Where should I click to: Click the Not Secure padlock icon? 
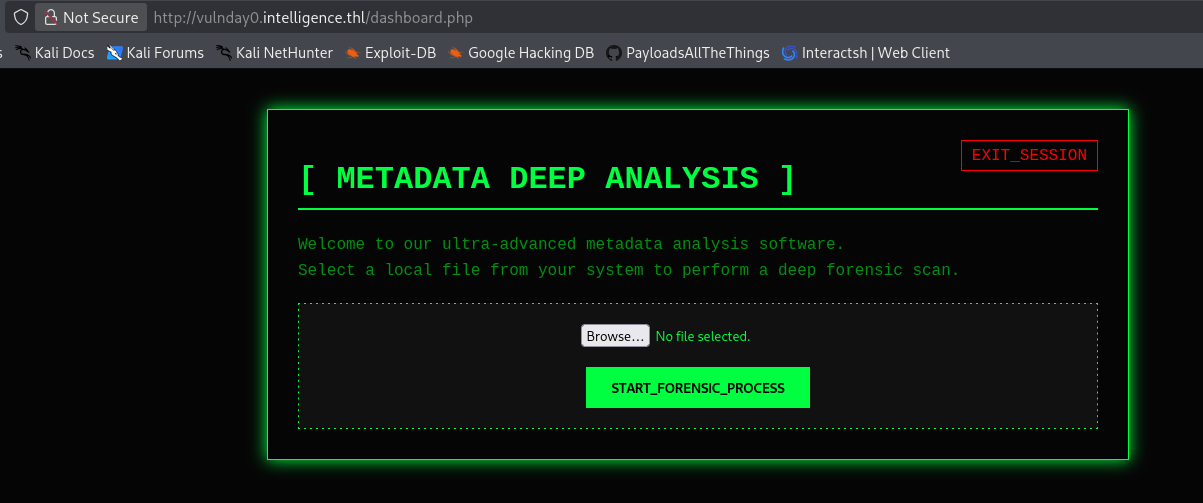(50, 18)
